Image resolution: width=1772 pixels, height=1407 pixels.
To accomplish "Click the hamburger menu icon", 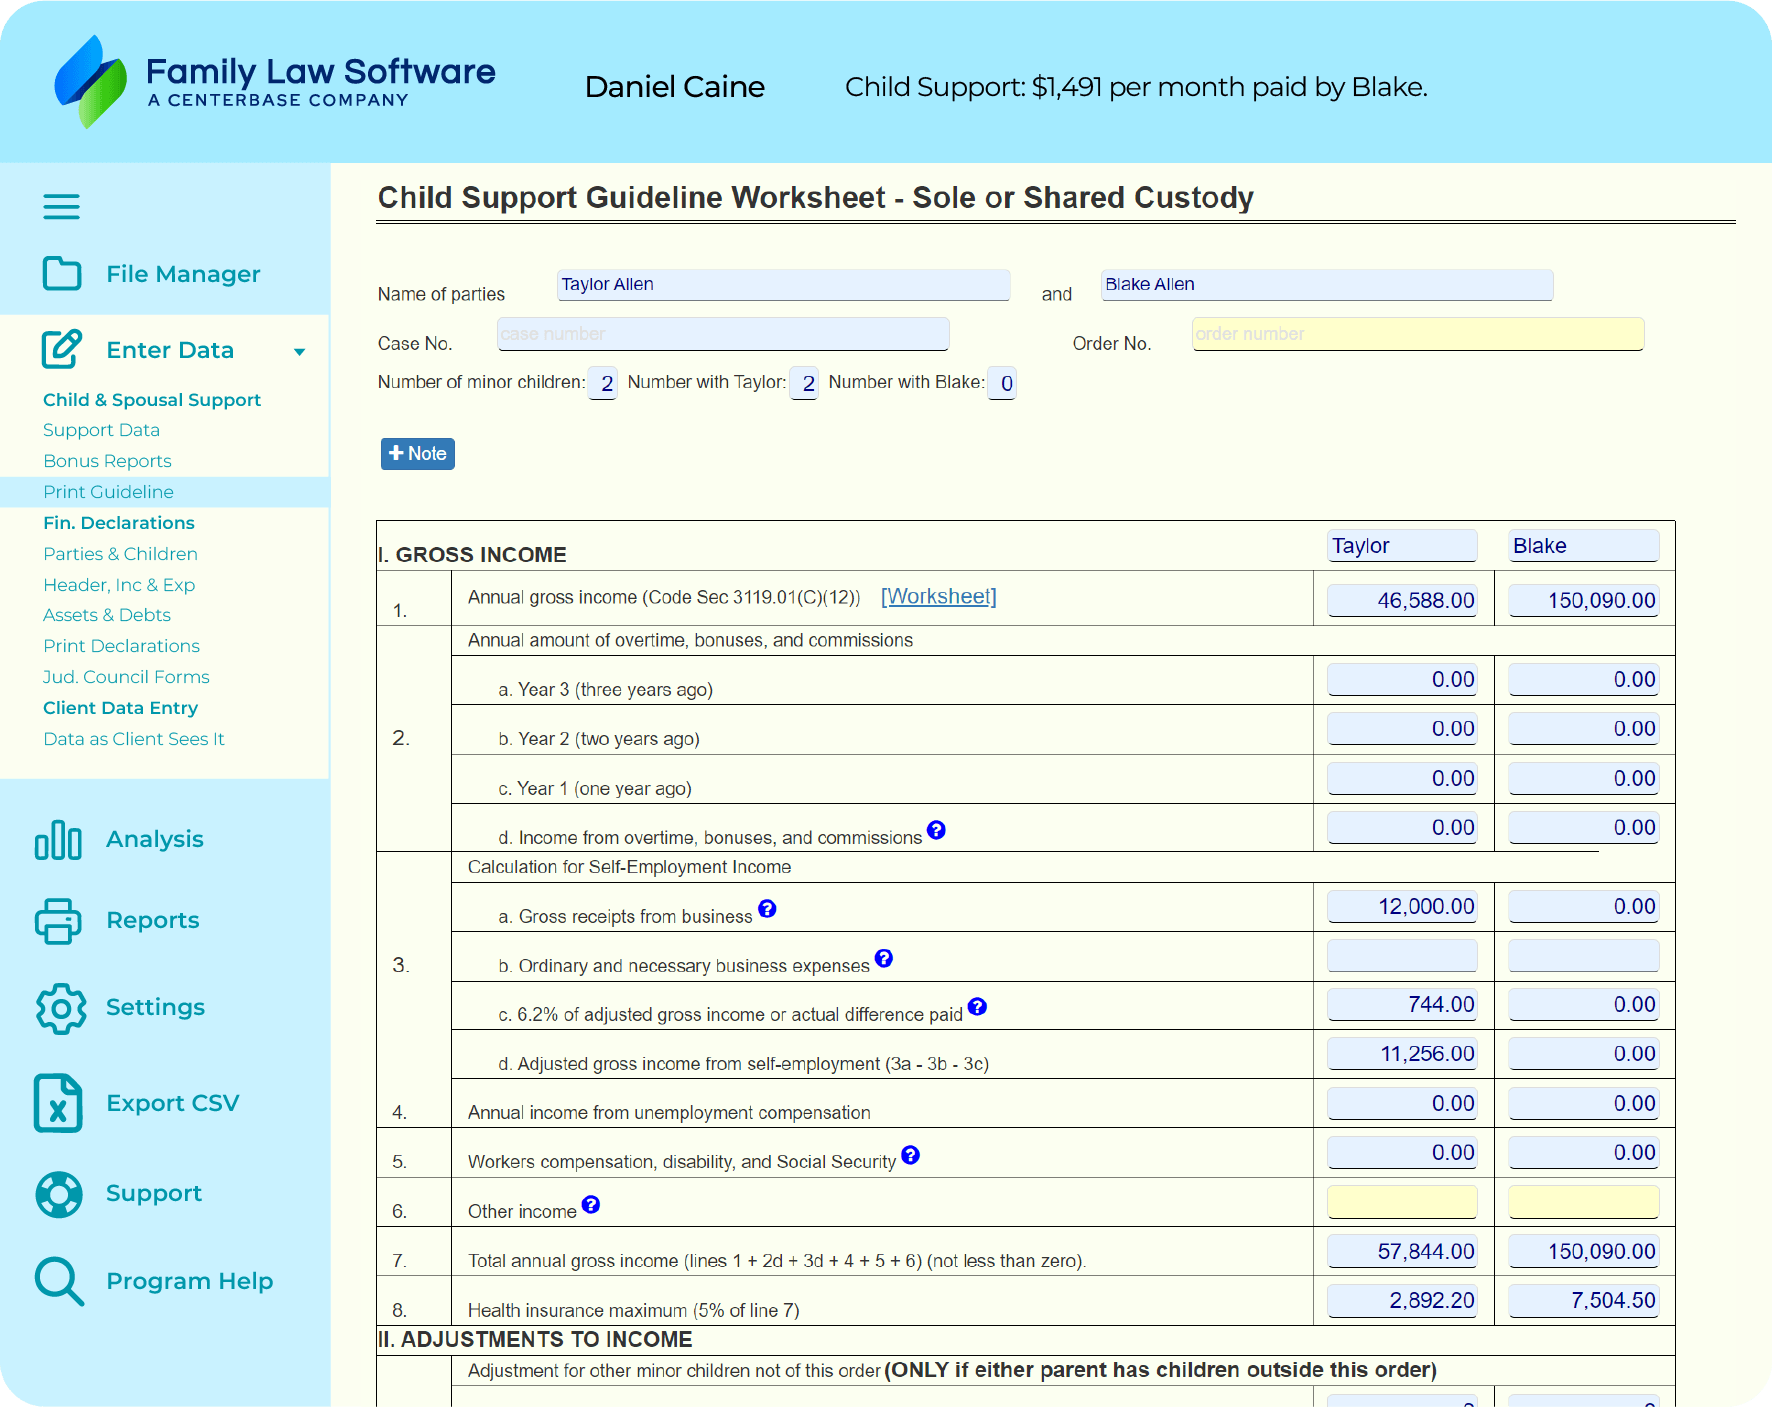I will pyautogui.click(x=61, y=207).
